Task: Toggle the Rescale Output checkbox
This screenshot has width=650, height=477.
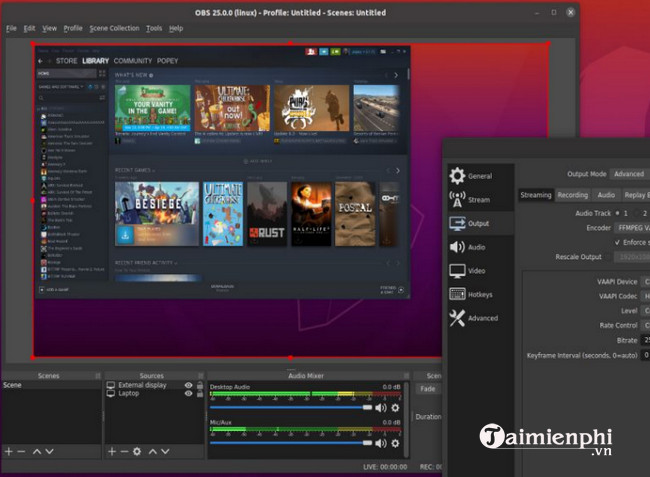Action: pyautogui.click(x=609, y=257)
